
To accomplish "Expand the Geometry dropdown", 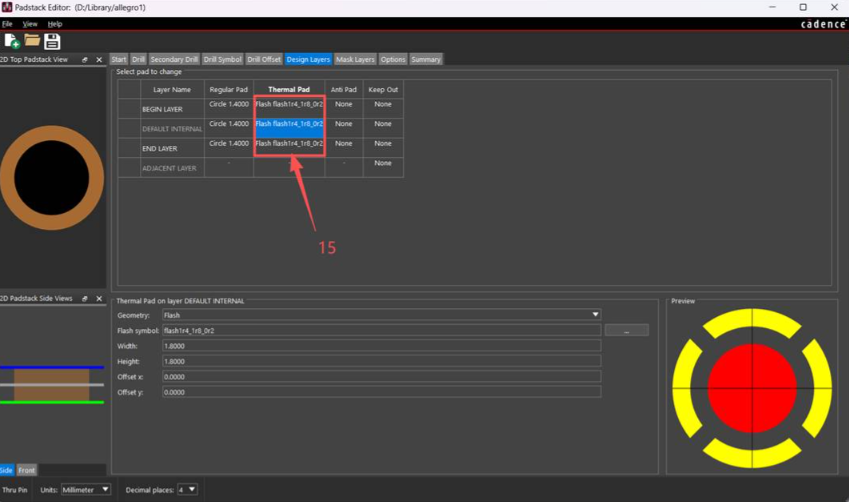I will pyautogui.click(x=381, y=315).
